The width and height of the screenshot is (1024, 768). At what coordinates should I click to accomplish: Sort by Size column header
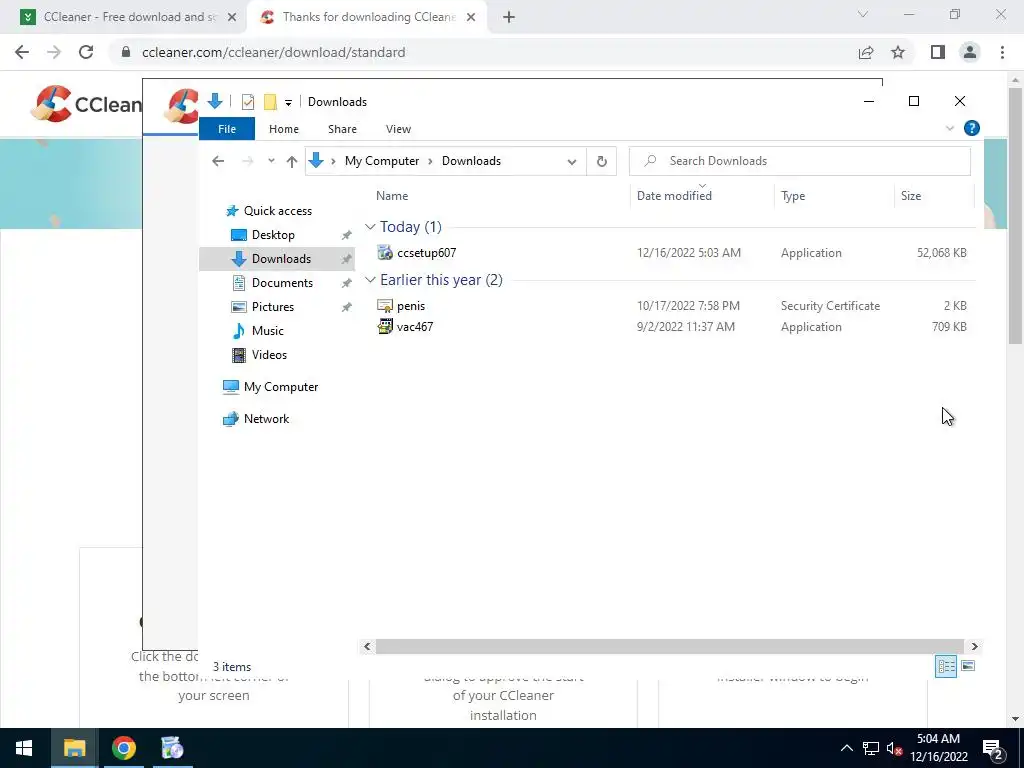point(911,196)
